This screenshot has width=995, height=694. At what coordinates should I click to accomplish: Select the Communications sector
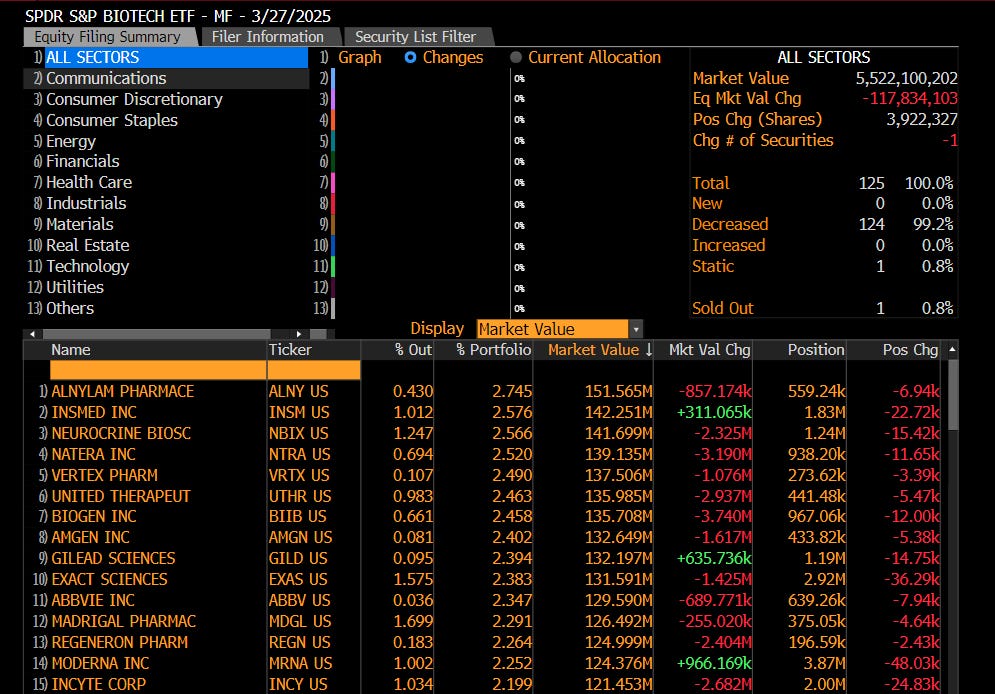[x=166, y=78]
